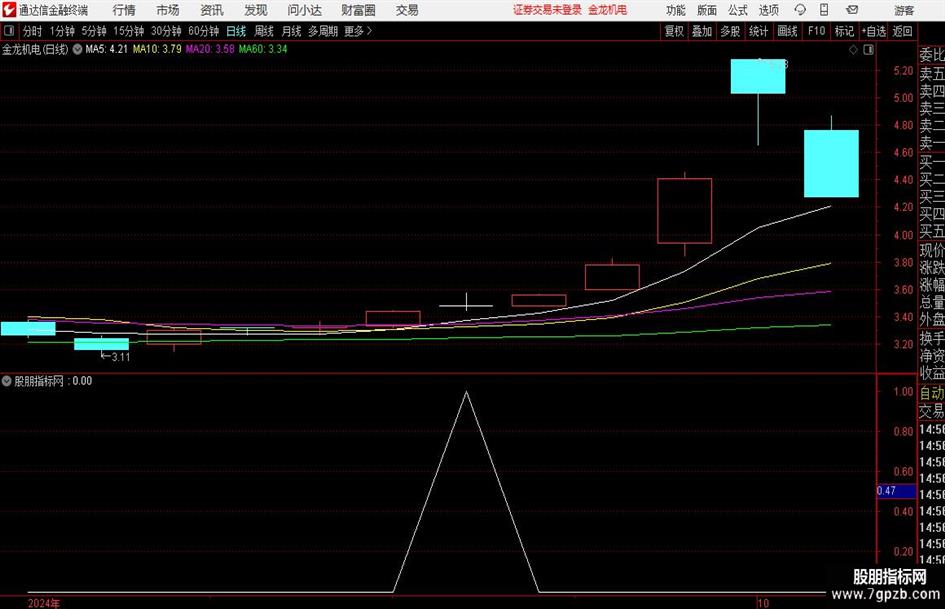
Task: Click the 金龙机电 stock name in title bar
Action: pyautogui.click(x=608, y=10)
